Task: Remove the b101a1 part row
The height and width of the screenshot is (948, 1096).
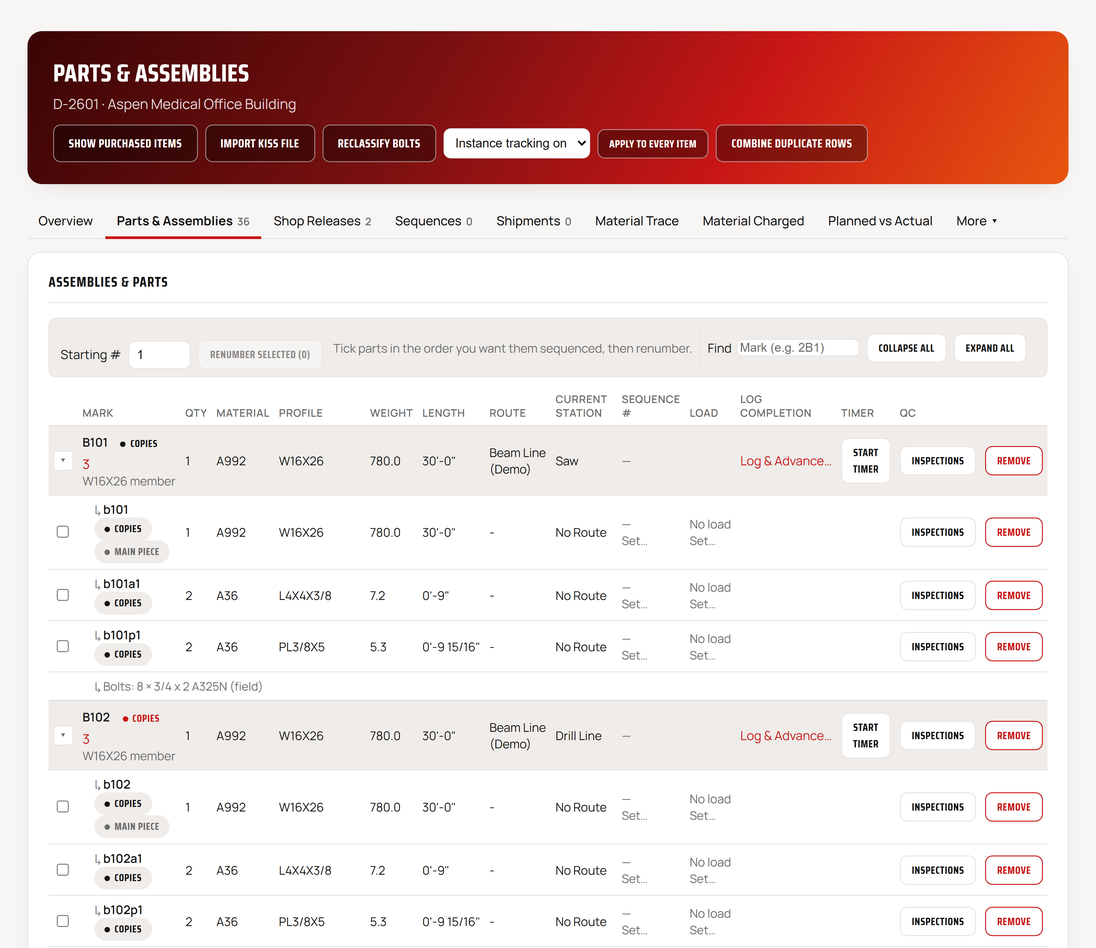Action: click(x=1014, y=596)
